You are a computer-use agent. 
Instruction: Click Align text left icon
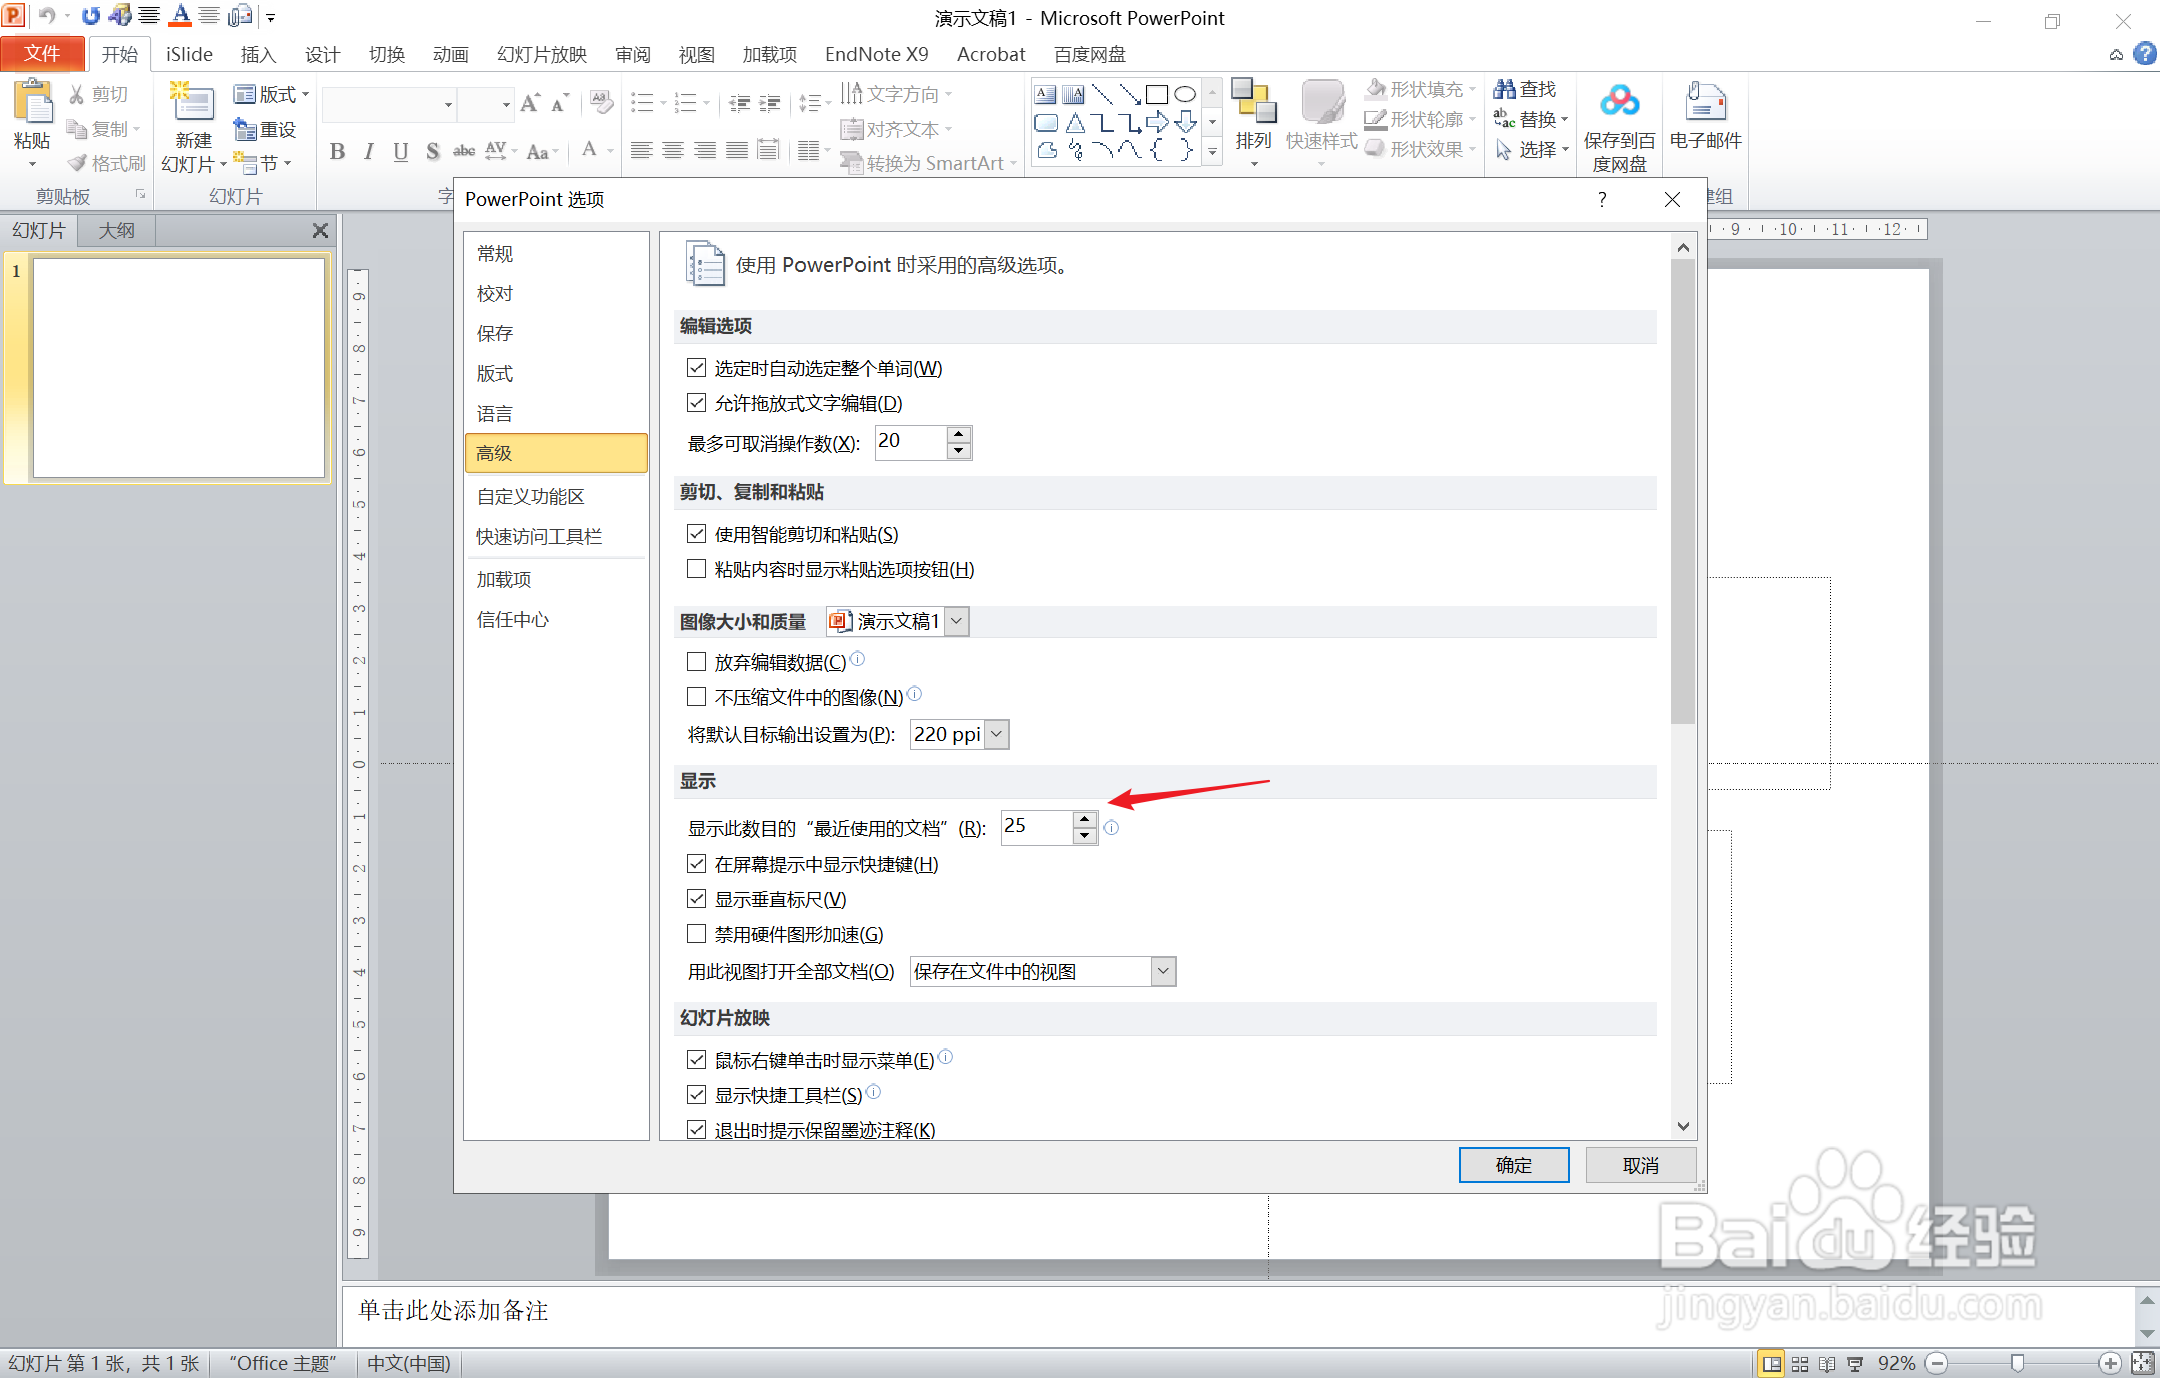click(x=642, y=151)
